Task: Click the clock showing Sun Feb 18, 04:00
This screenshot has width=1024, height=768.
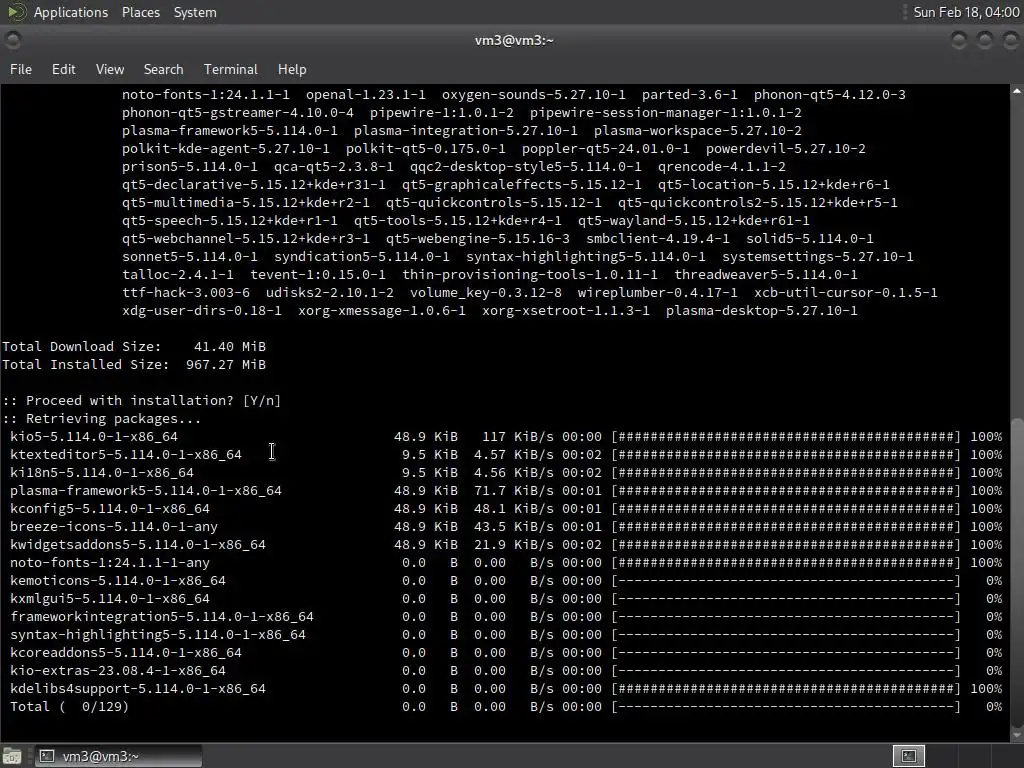Action: tap(966, 12)
